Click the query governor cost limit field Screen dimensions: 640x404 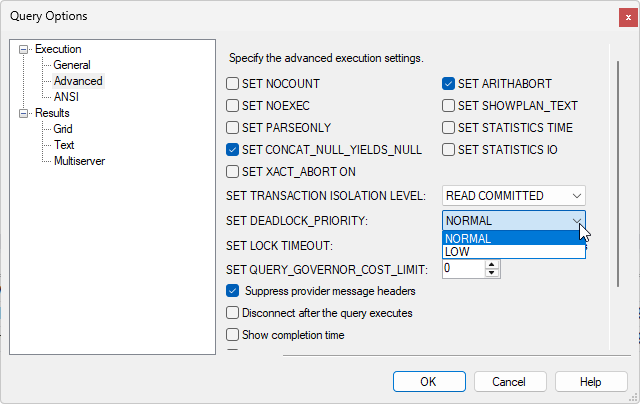point(461,269)
